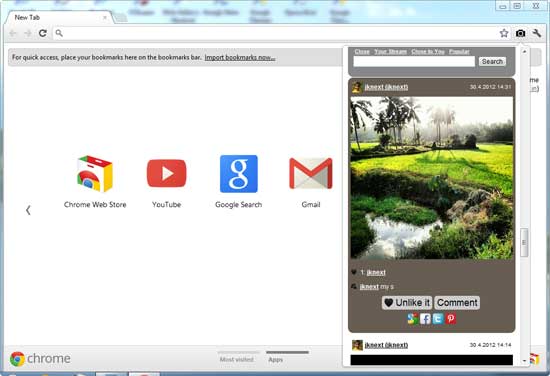
Task: Open the Close to You link
Action: pyautogui.click(x=428, y=52)
